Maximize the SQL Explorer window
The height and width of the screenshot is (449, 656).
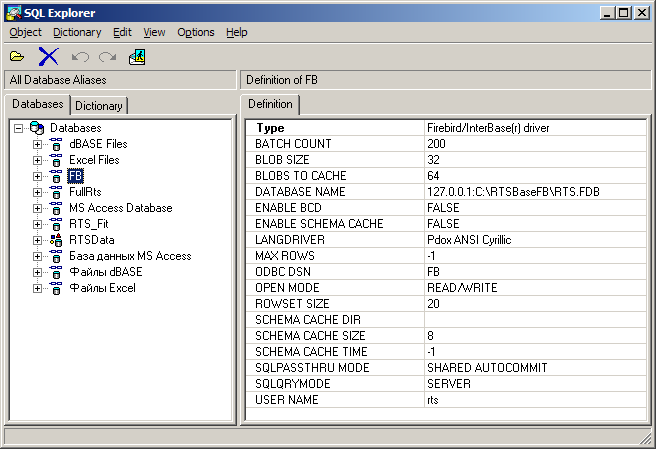click(x=623, y=13)
